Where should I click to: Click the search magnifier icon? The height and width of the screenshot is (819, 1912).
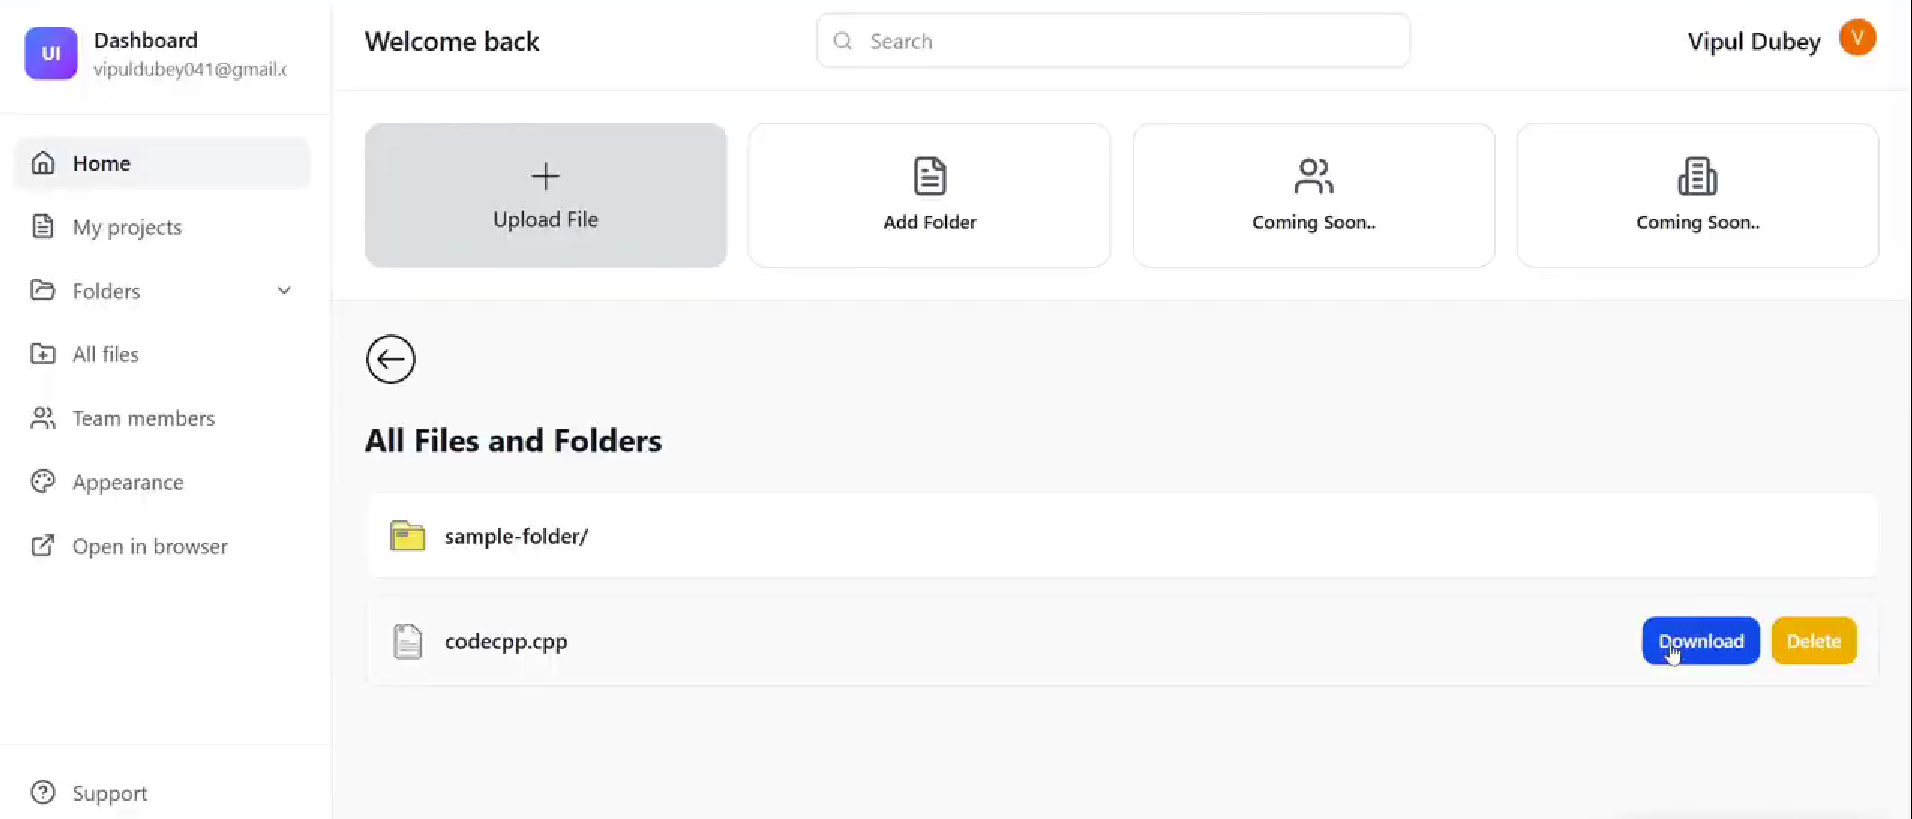pyautogui.click(x=843, y=41)
